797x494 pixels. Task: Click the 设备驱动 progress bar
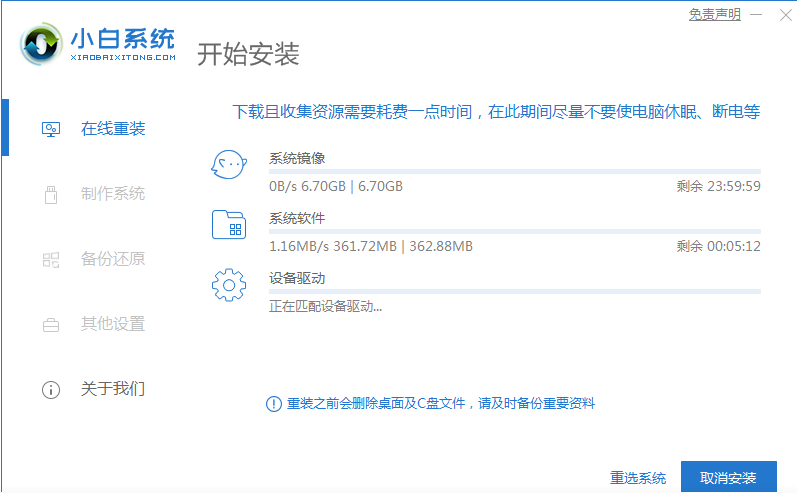coord(514,292)
